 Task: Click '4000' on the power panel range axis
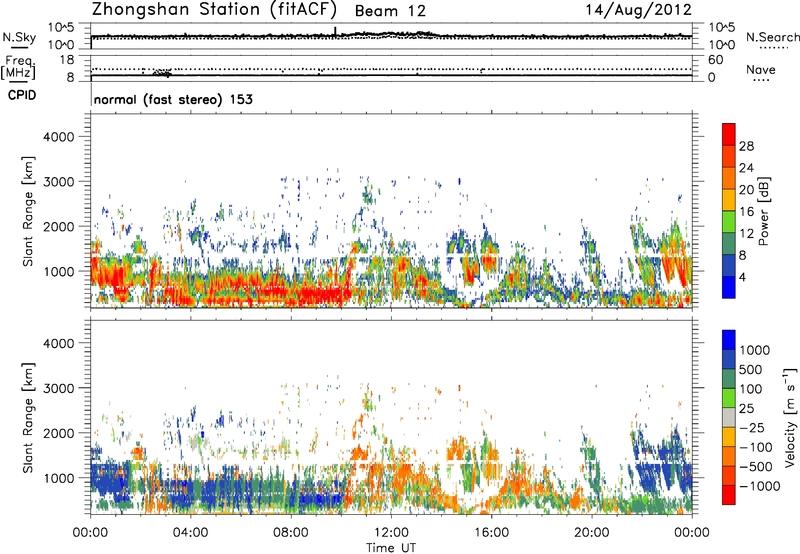[x=59, y=137]
